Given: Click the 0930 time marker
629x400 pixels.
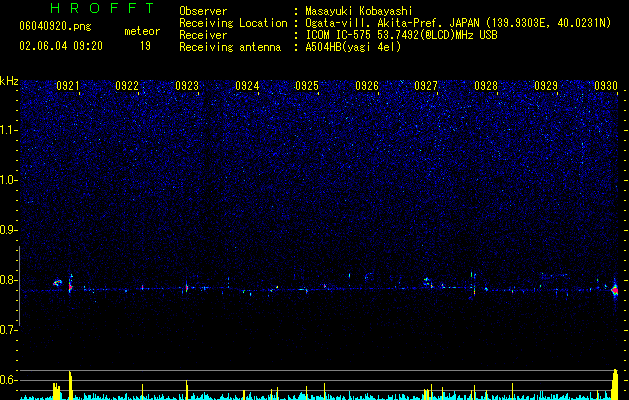Looking at the screenshot, I should click(606, 86).
